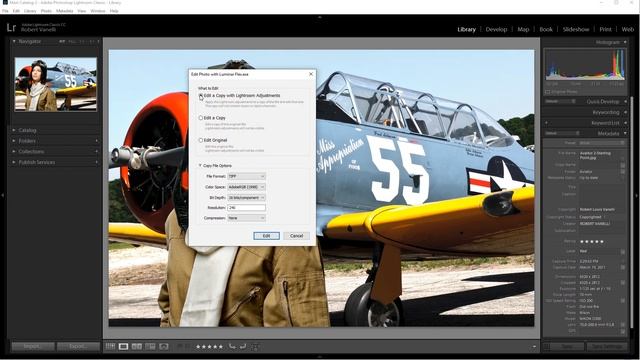Open the Color Space dropdown
640x360 pixels.
pos(247,187)
